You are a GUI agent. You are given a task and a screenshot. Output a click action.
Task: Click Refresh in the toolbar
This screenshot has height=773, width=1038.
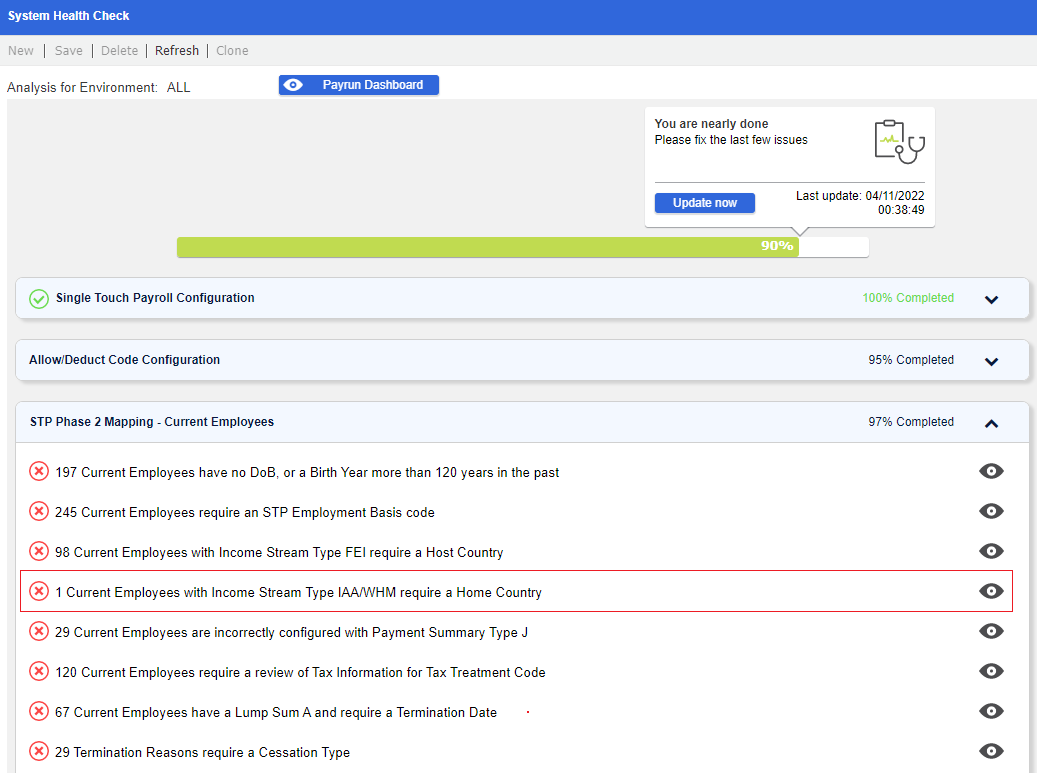click(x=177, y=50)
